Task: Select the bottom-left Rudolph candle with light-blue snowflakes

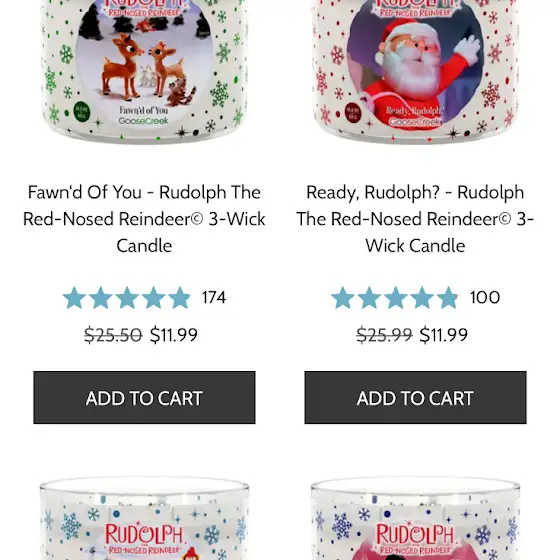Action: point(144,518)
